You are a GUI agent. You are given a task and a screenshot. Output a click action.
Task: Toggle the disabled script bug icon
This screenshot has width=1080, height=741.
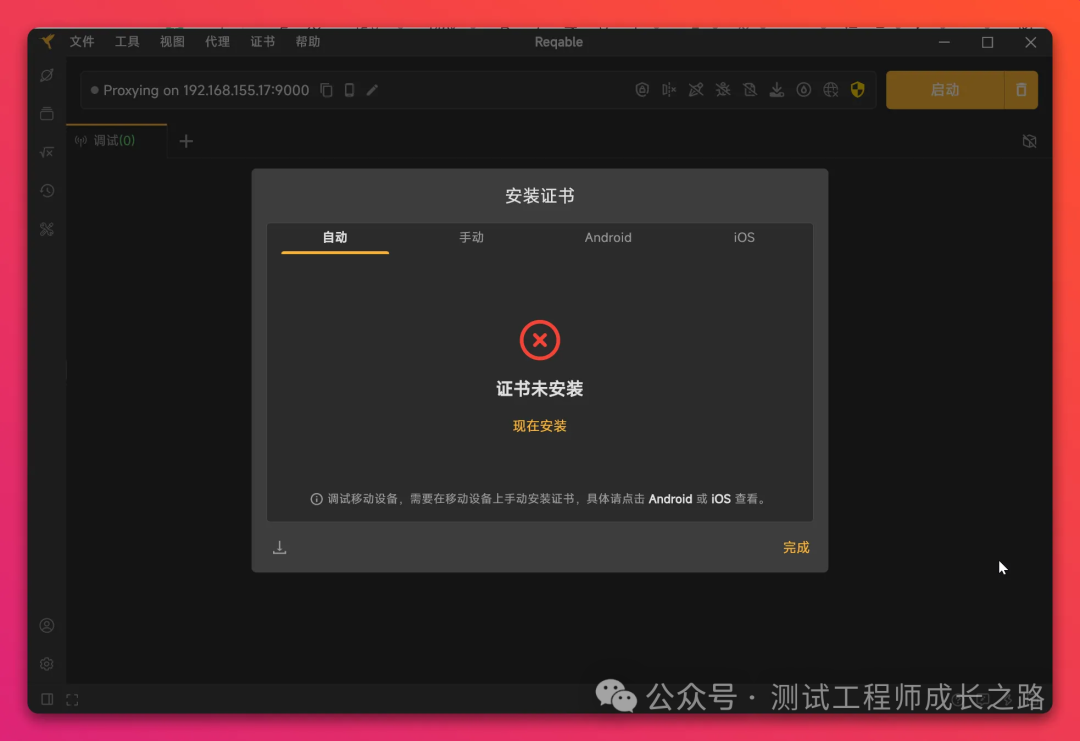tap(723, 90)
